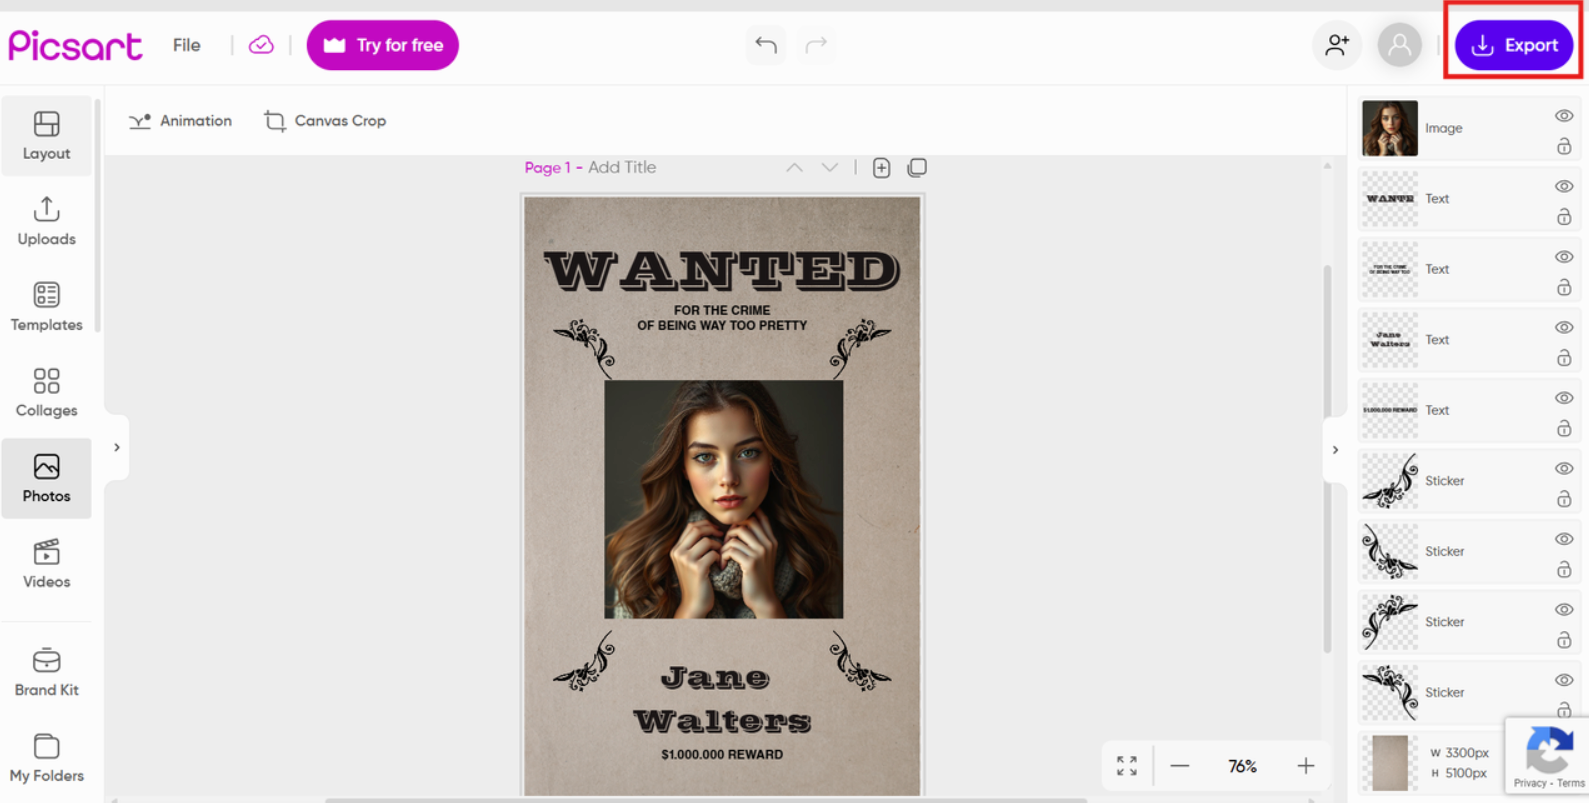Viewport: 1589px width, 803px height.
Task: Undo the last action
Action: (x=766, y=45)
